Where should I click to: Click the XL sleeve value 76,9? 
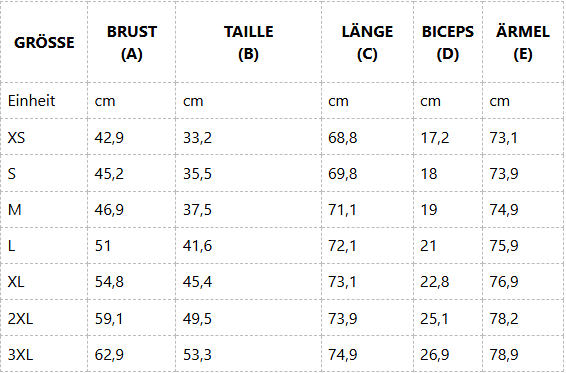(x=504, y=282)
